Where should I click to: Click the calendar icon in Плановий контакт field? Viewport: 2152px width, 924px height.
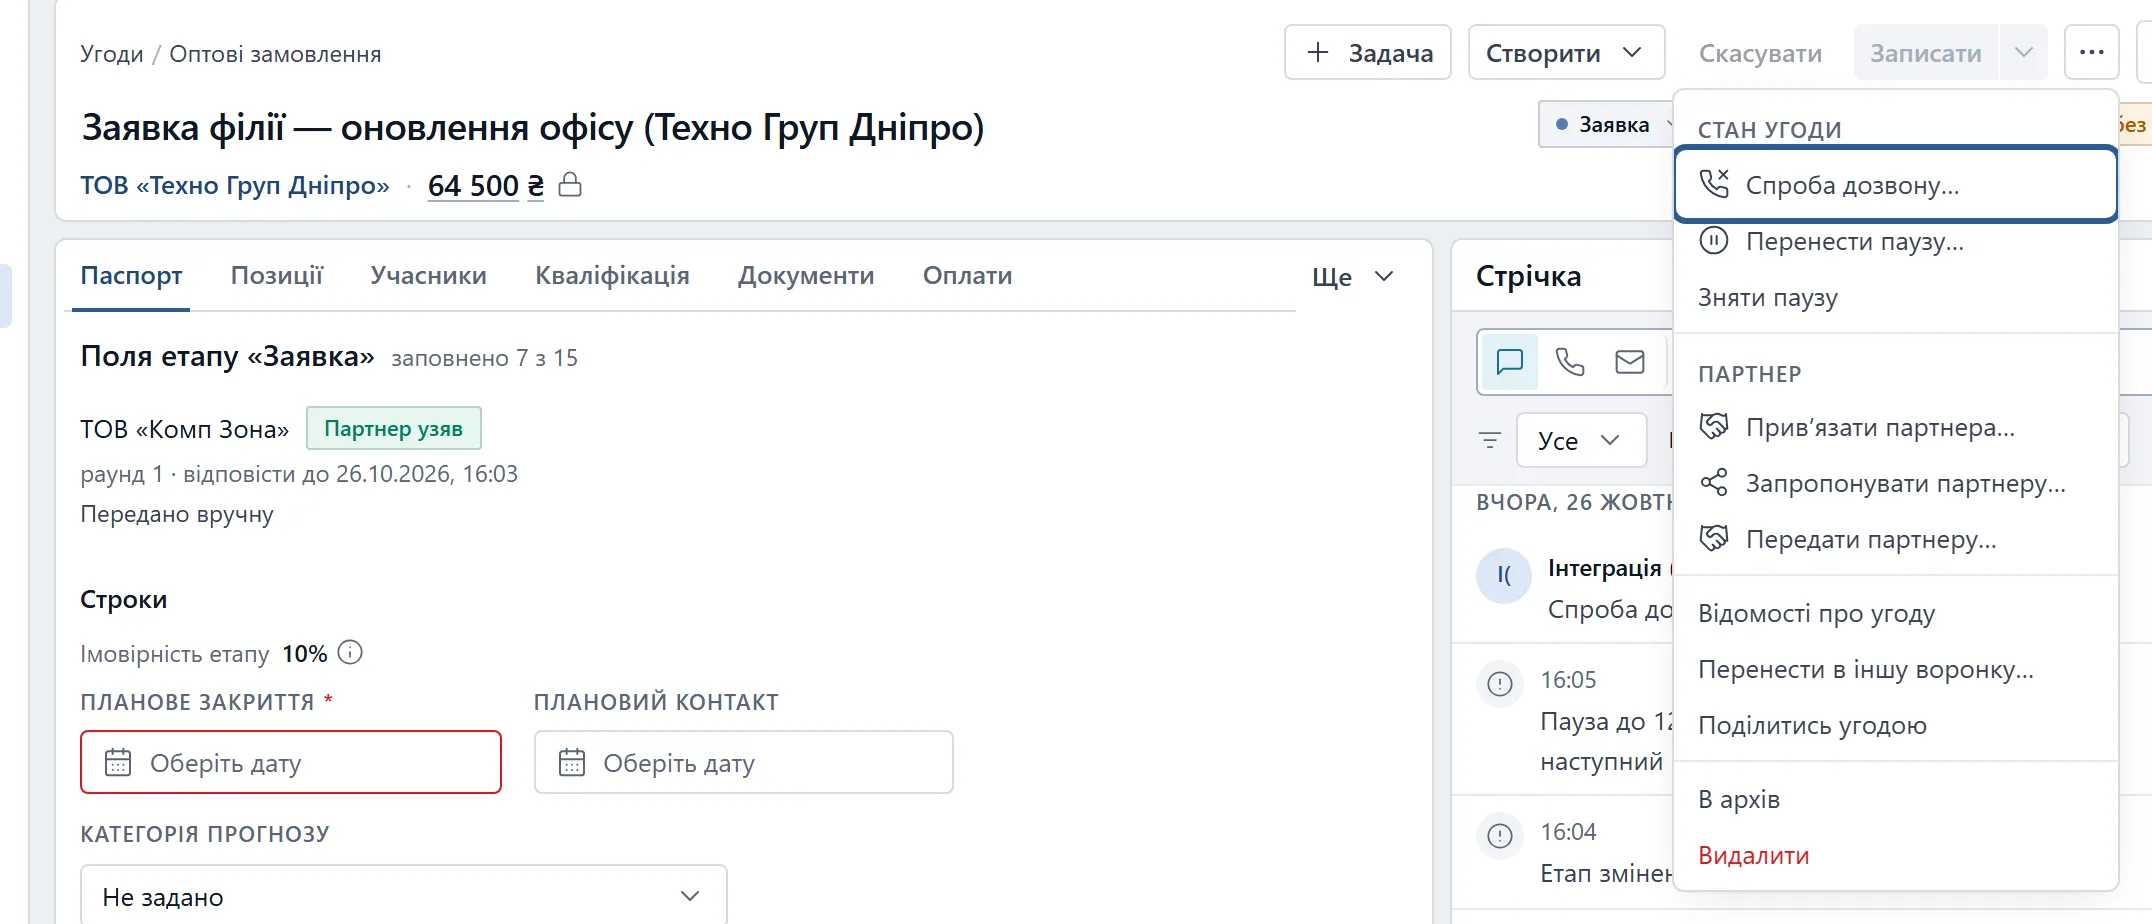pos(572,762)
